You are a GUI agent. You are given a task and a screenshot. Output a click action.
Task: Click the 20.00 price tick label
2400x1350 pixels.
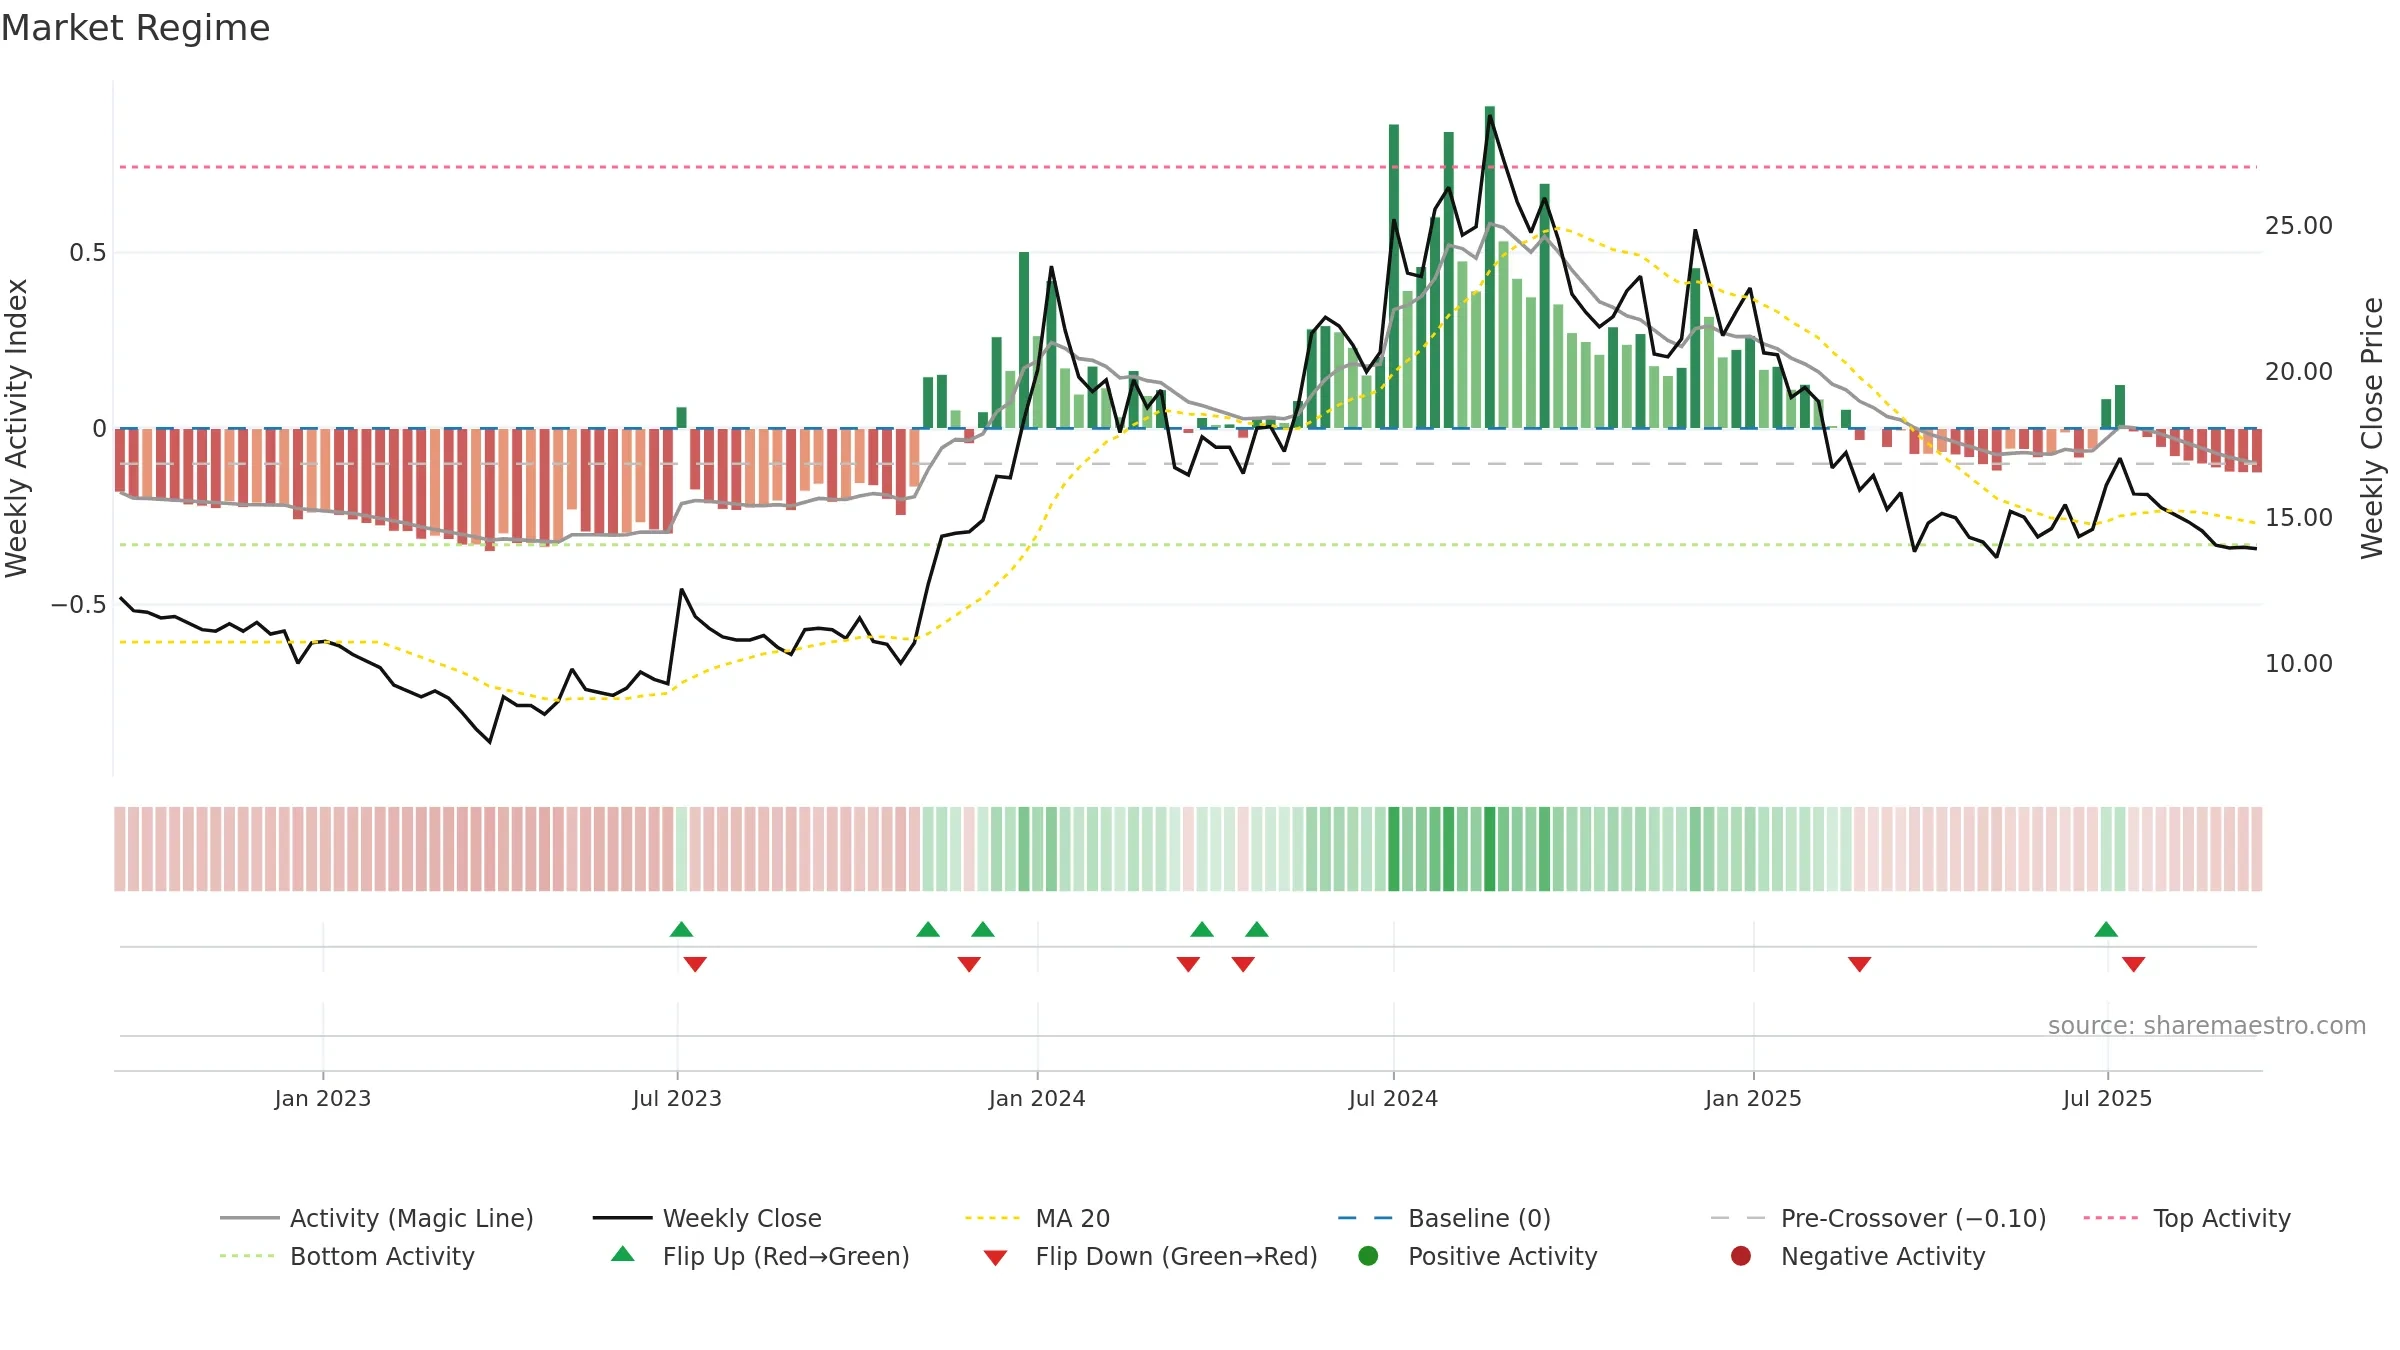pos(2299,372)
